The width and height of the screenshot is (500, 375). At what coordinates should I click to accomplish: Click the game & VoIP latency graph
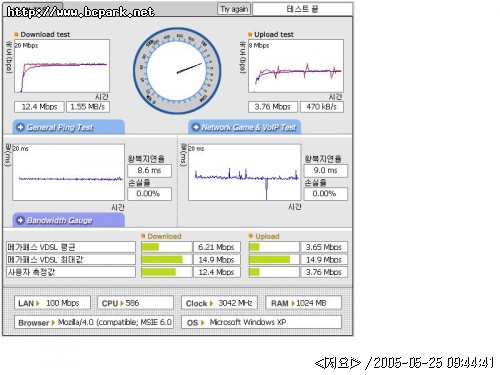click(245, 172)
